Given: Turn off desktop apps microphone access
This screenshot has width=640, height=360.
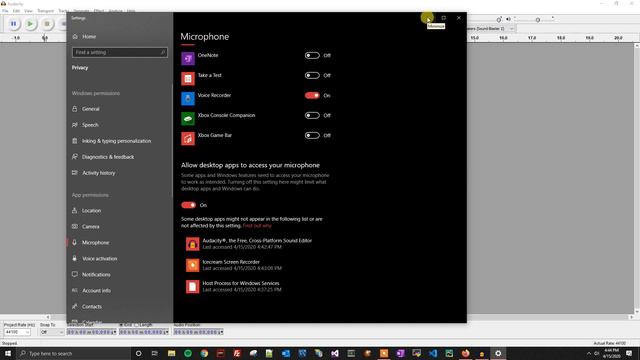Looking at the screenshot, I should click(189, 205).
